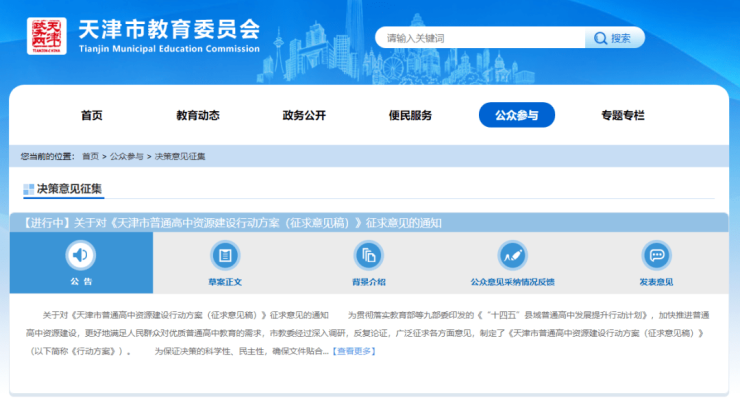Image resolution: width=740 pixels, height=404 pixels.
Task: Click the 公告 megaphone icon
Action: pyautogui.click(x=81, y=255)
